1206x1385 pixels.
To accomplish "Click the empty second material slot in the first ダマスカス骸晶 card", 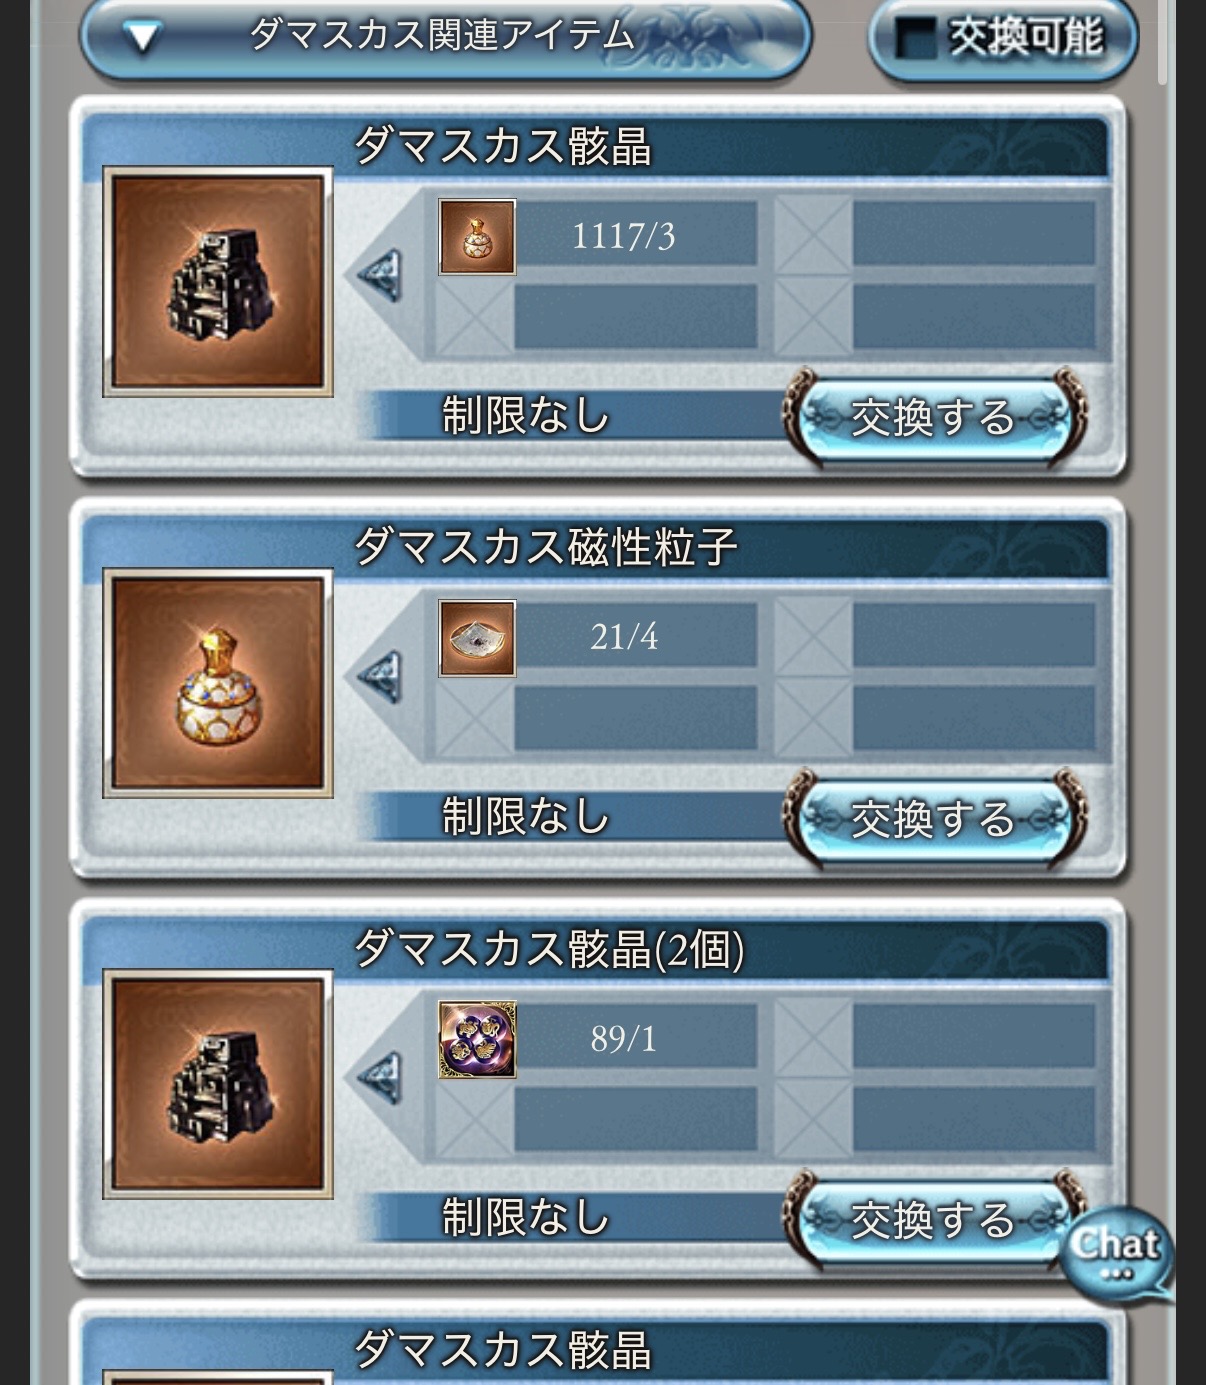I will pyautogui.click(x=935, y=234).
